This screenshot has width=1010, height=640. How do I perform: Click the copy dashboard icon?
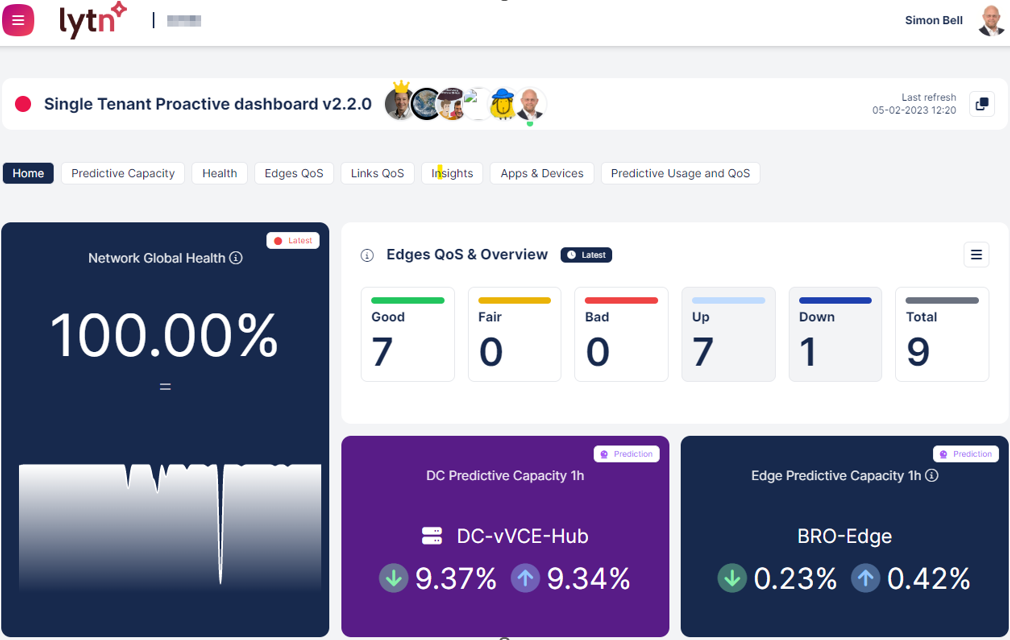982,104
